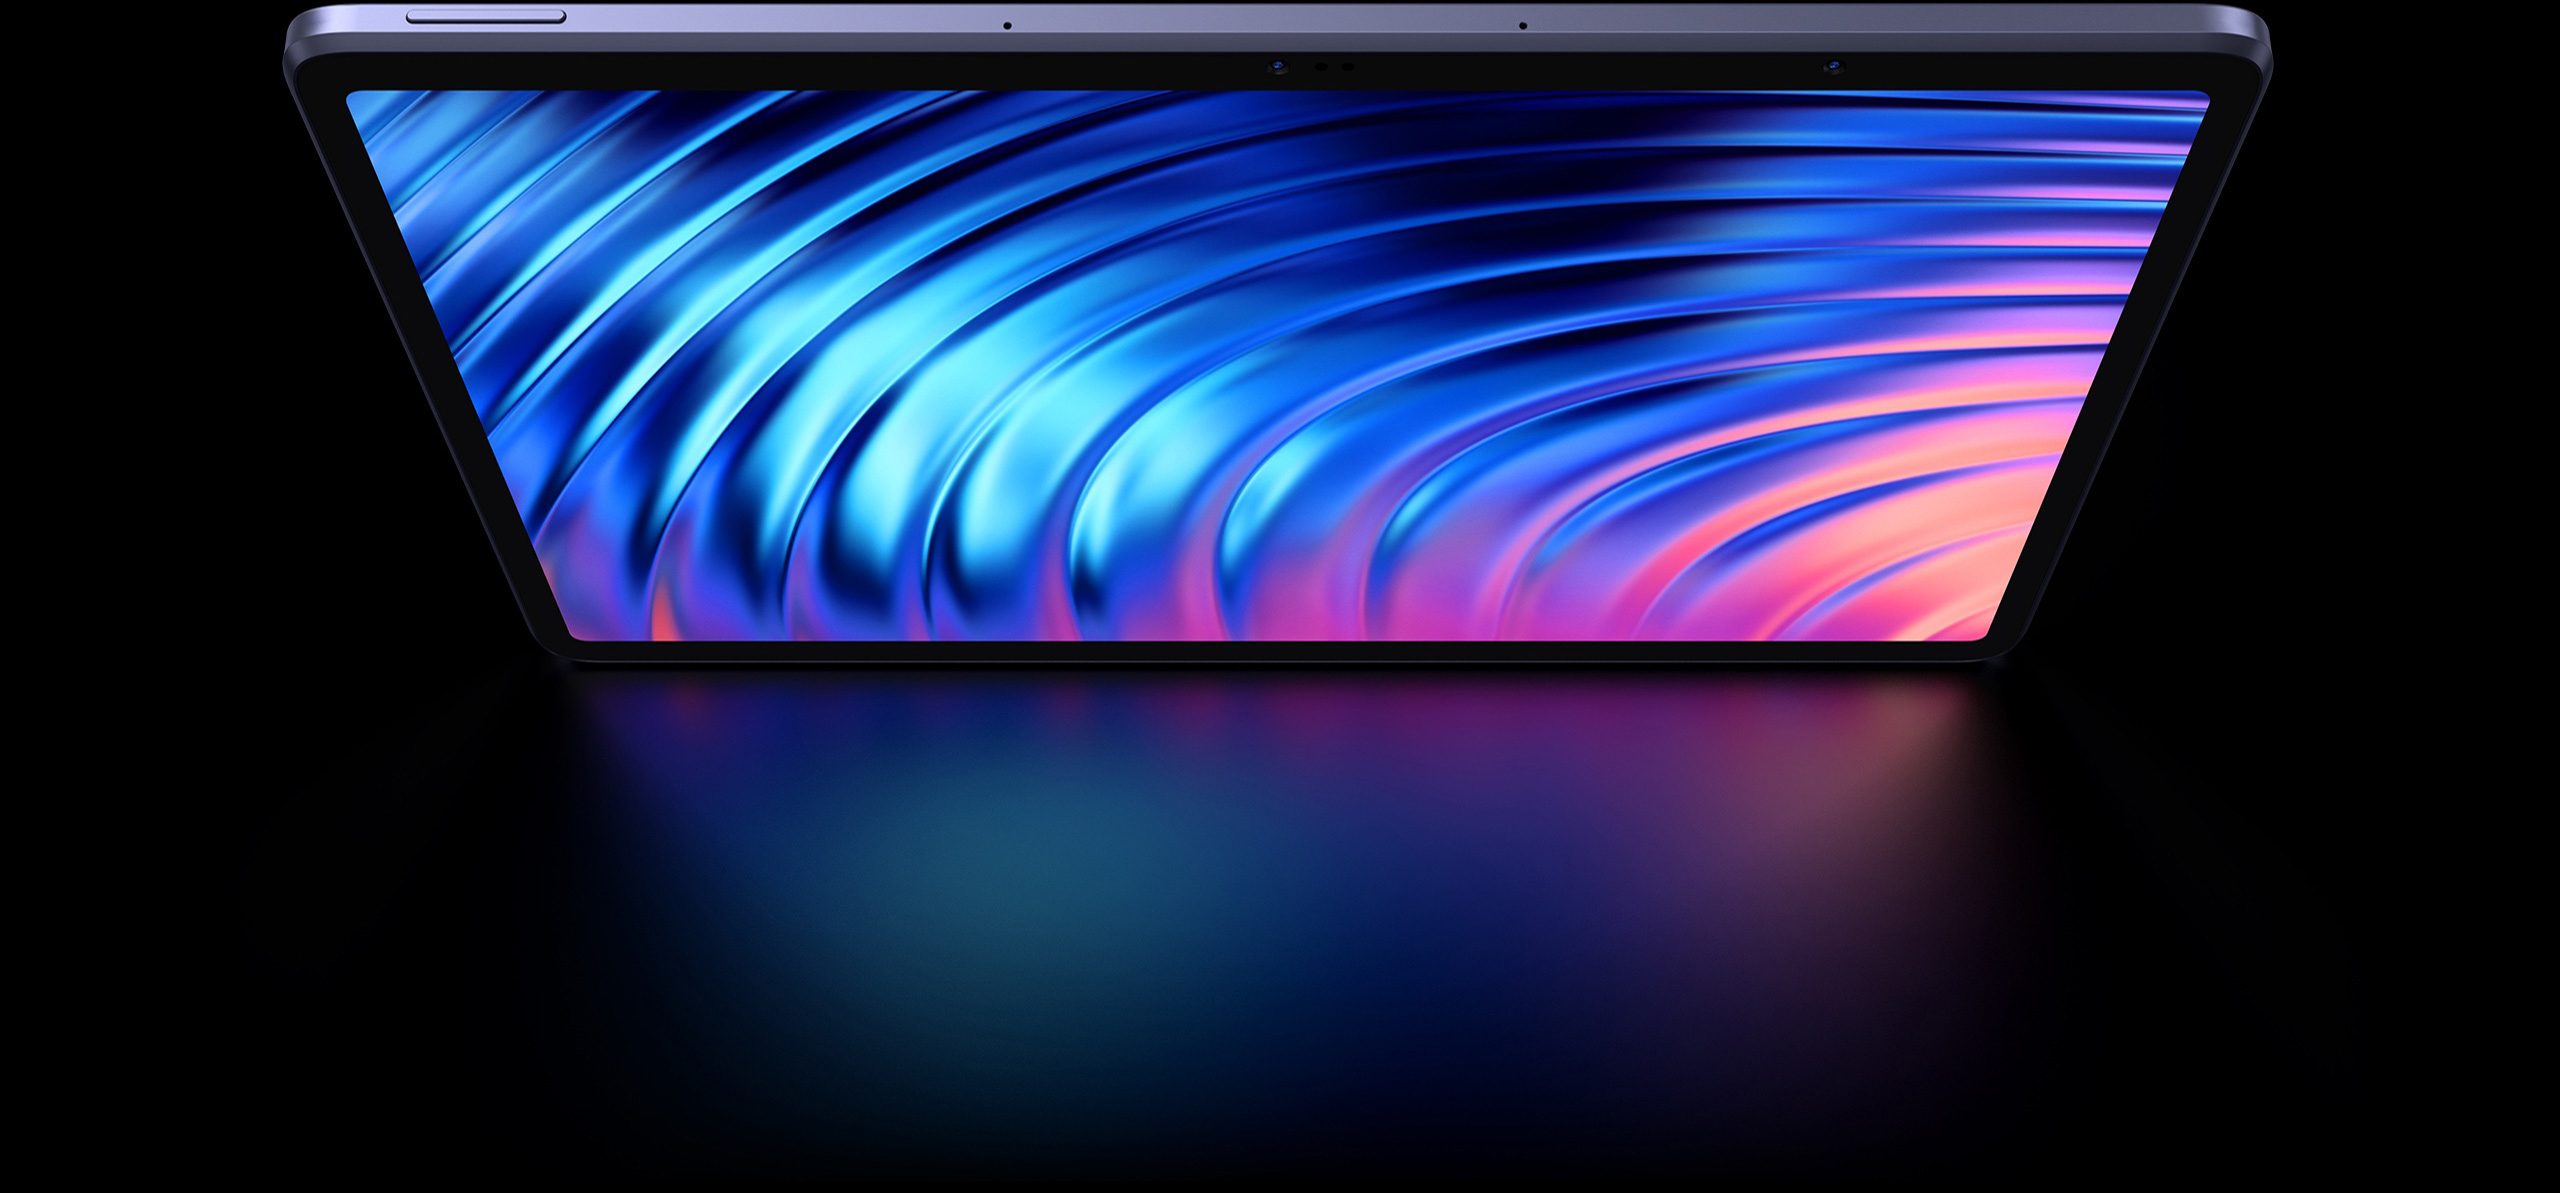Click the right microphone hole on top edge
This screenshot has height=1193, width=2560.
pos(1522,26)
